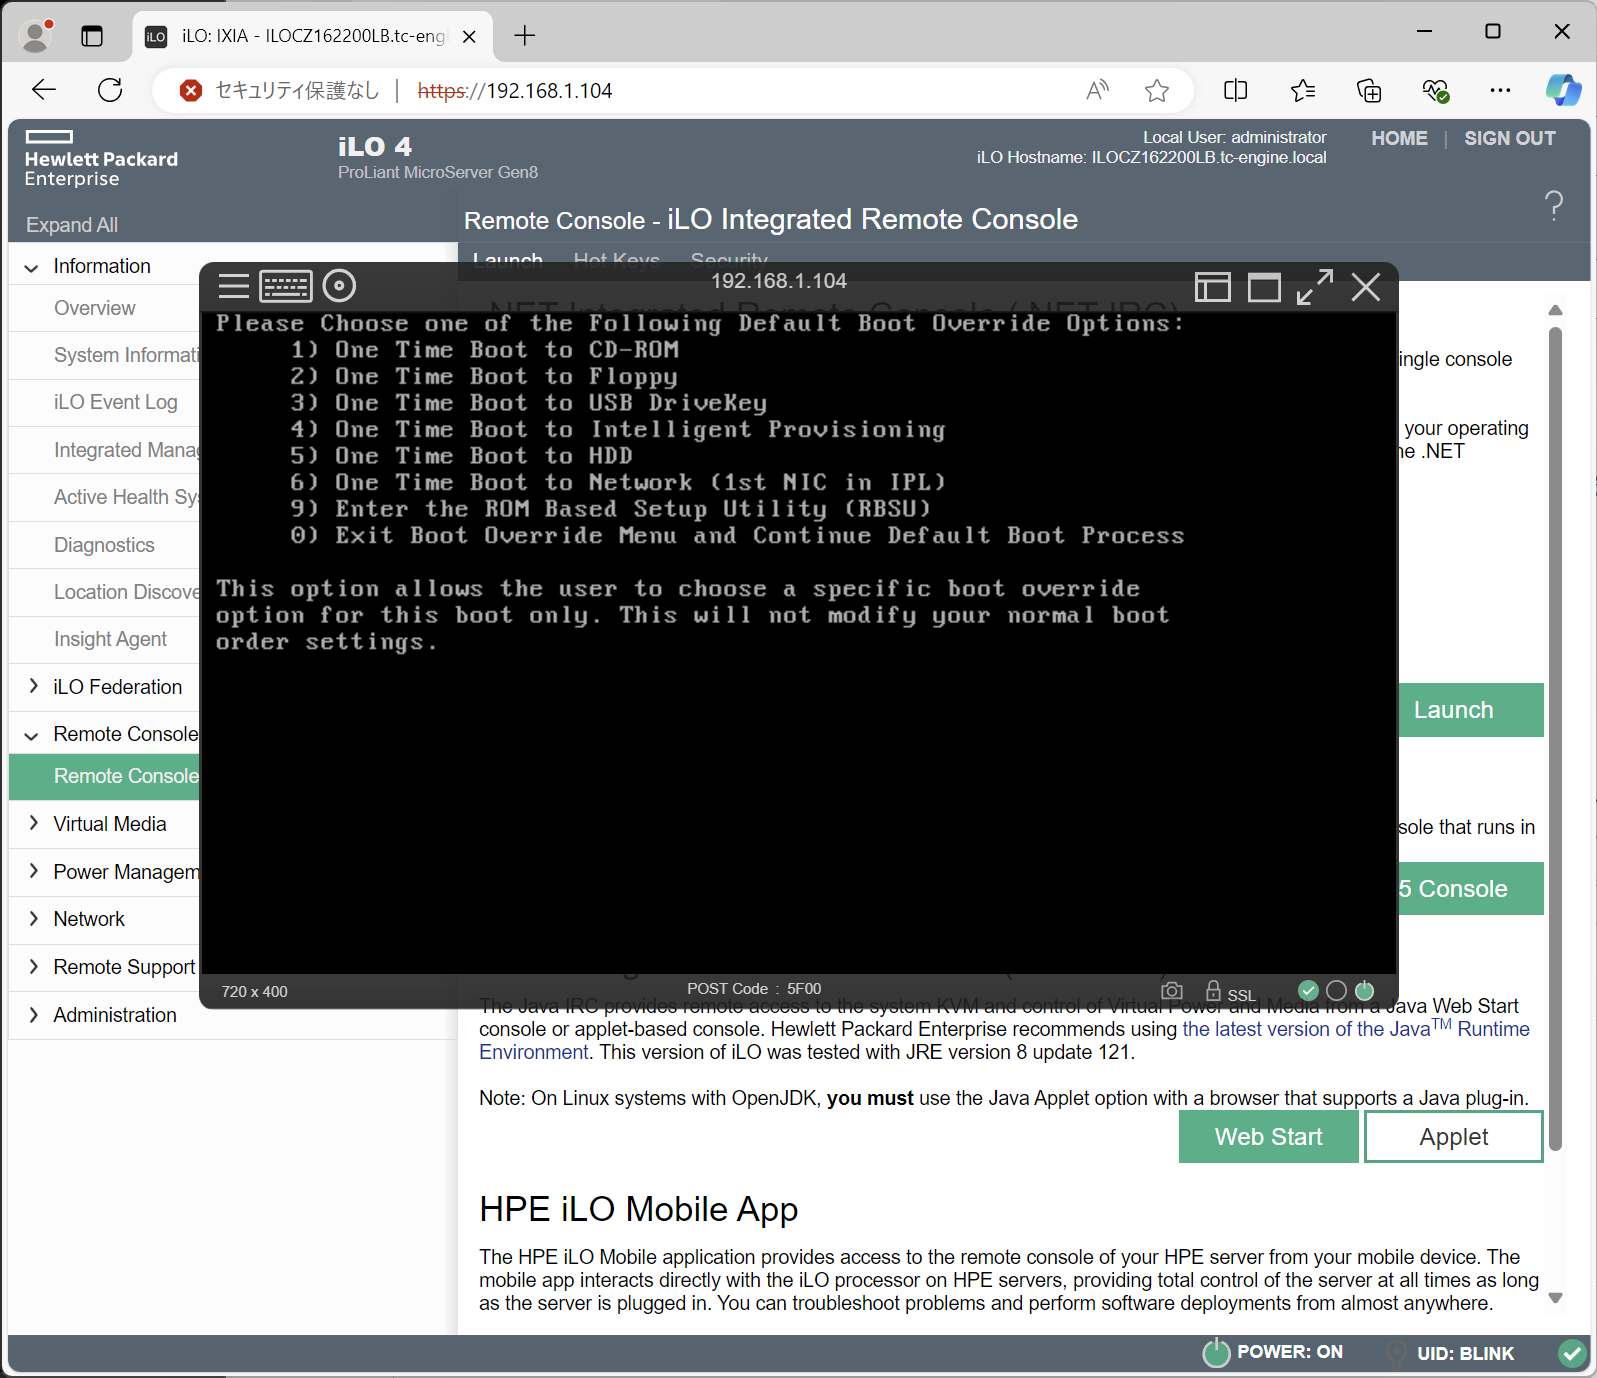Launch the Java Applet console
The height and width of the screenshot is (1378, 1597).
coord(1454,1137)
